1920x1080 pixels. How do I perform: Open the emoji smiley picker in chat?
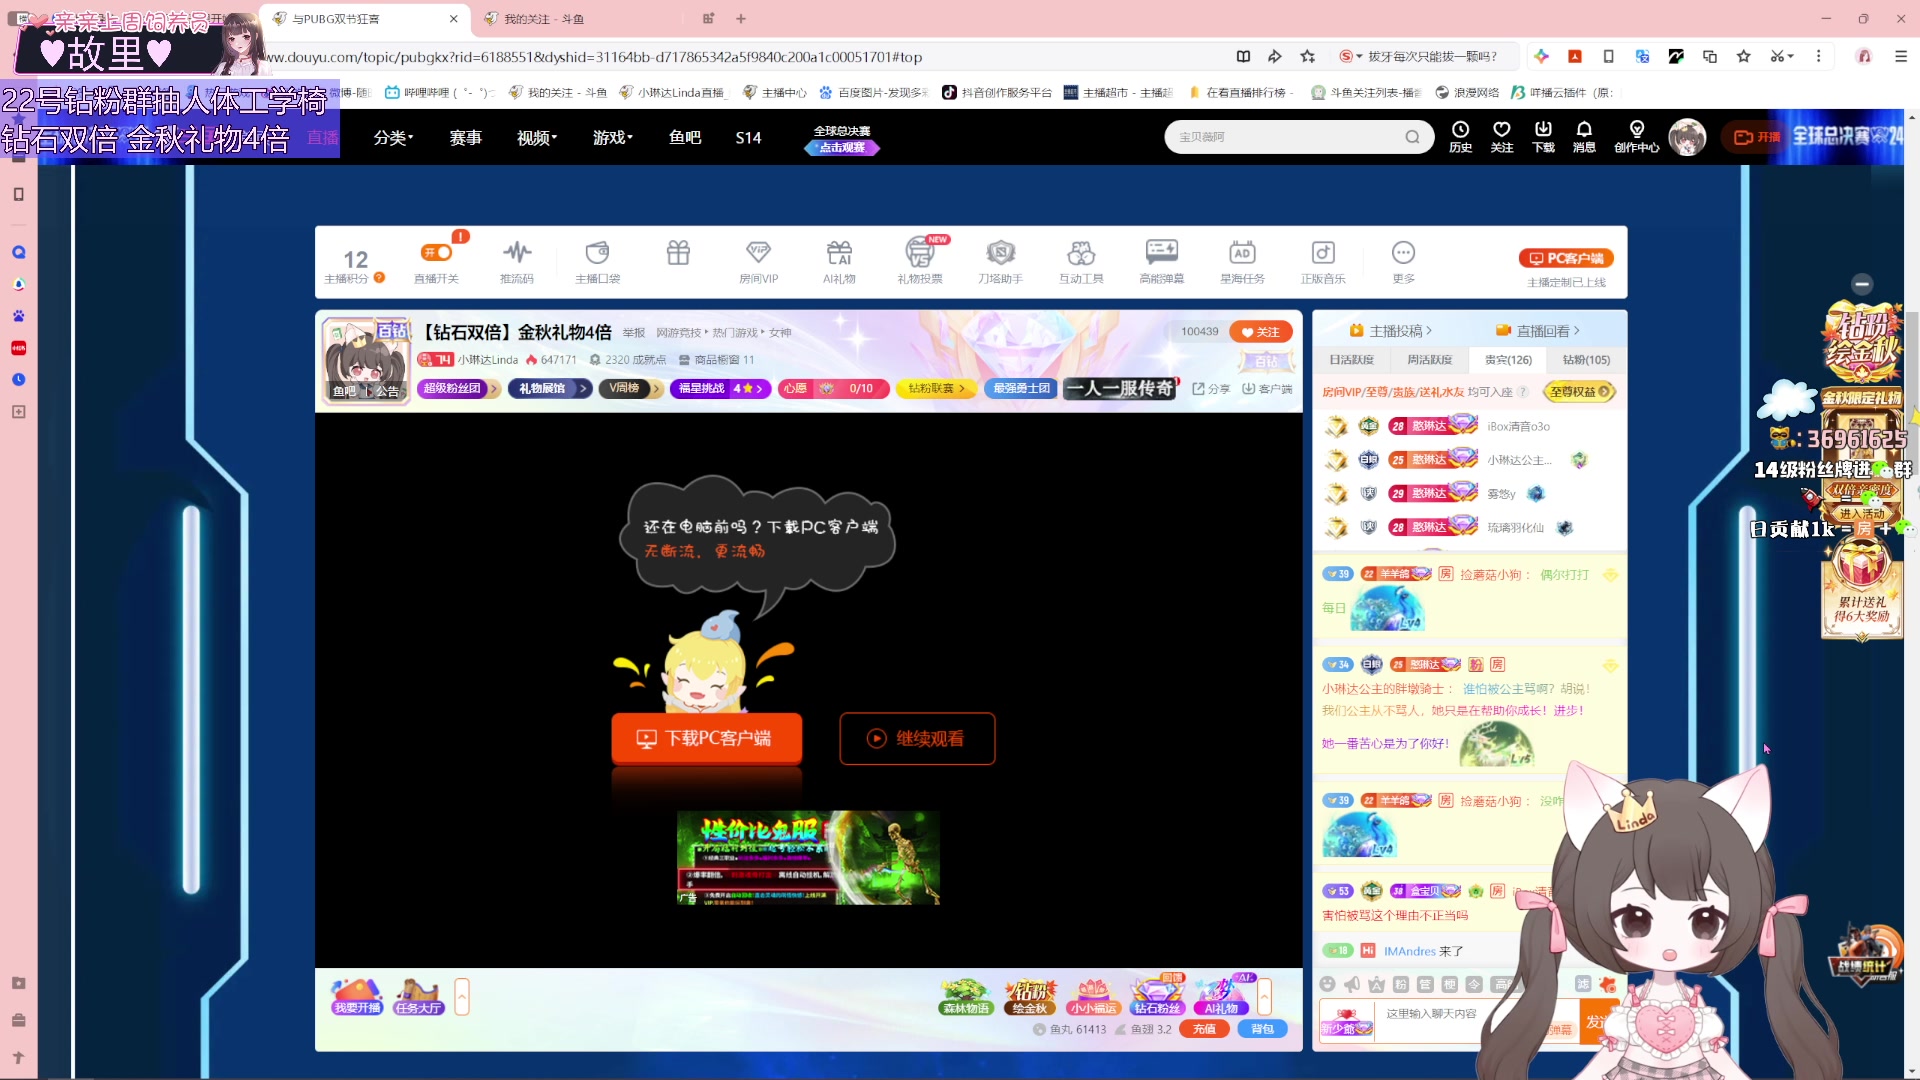click(x=1328, y=984)
